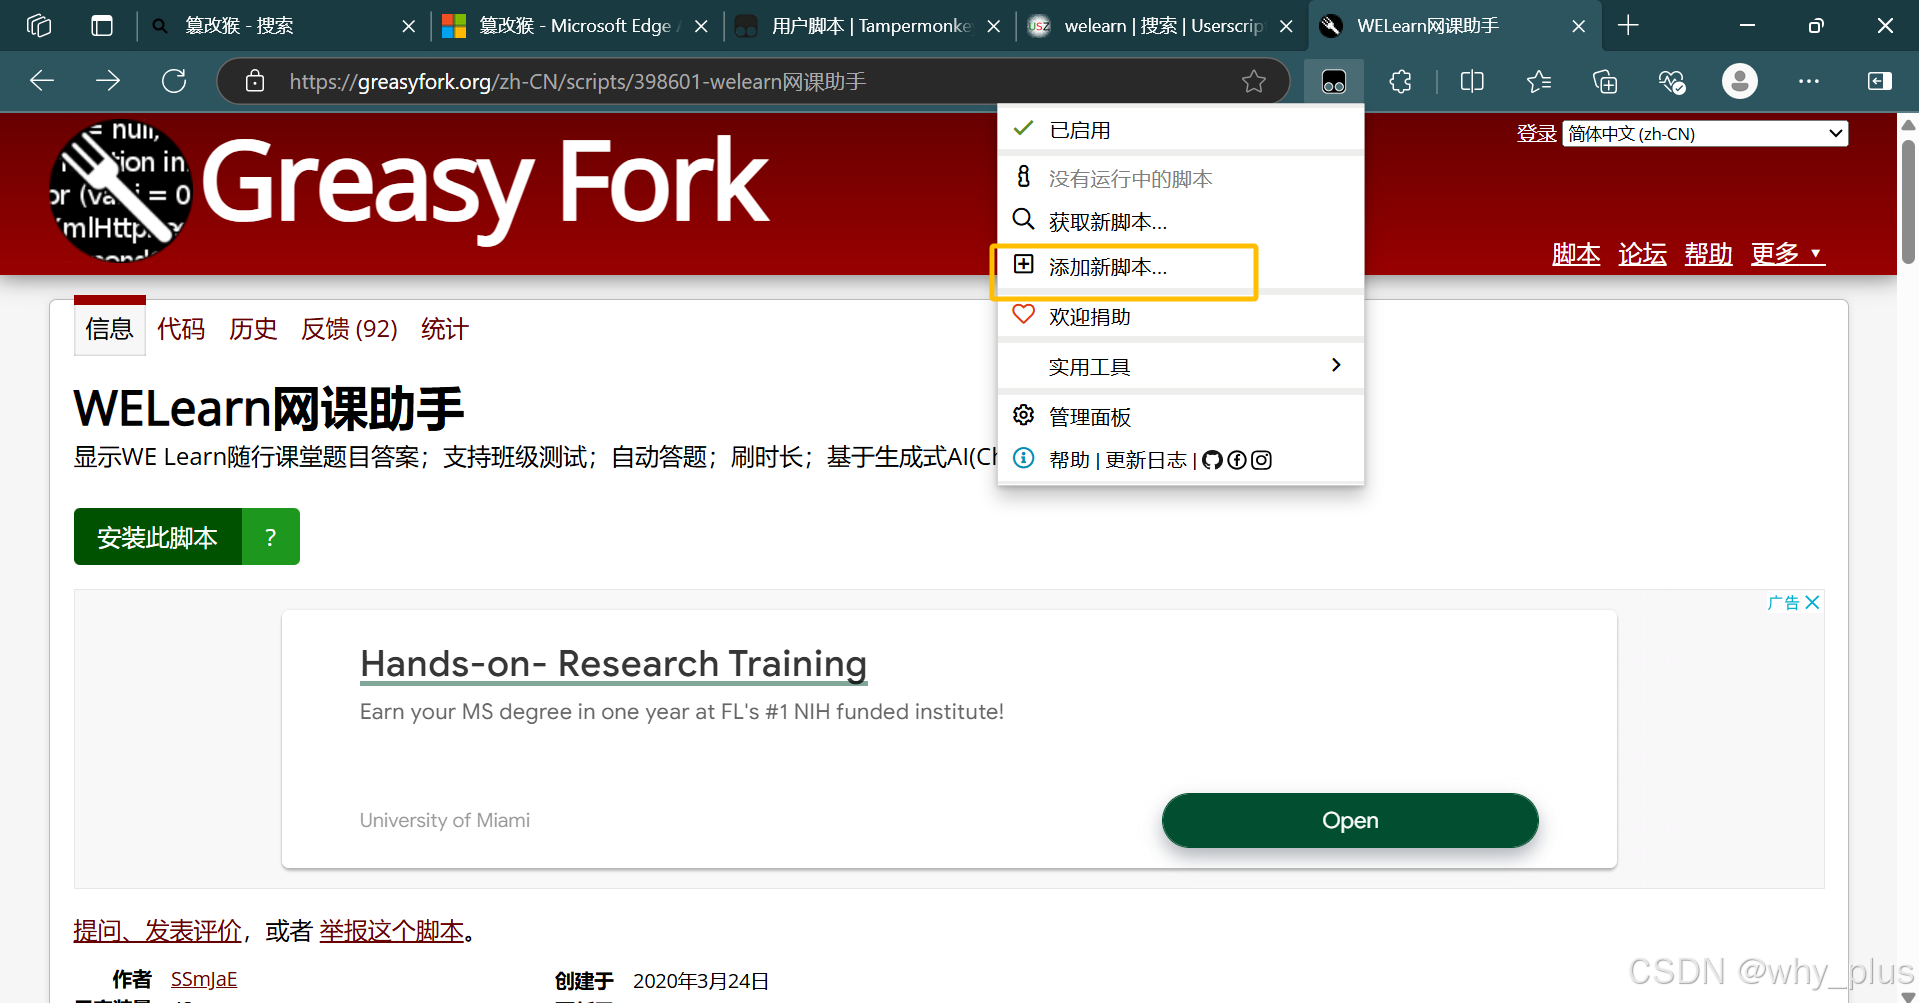The width and height of the screenshot is (1919, 1003).
Task: Open the 统计 tab
Action: point(444,329)
